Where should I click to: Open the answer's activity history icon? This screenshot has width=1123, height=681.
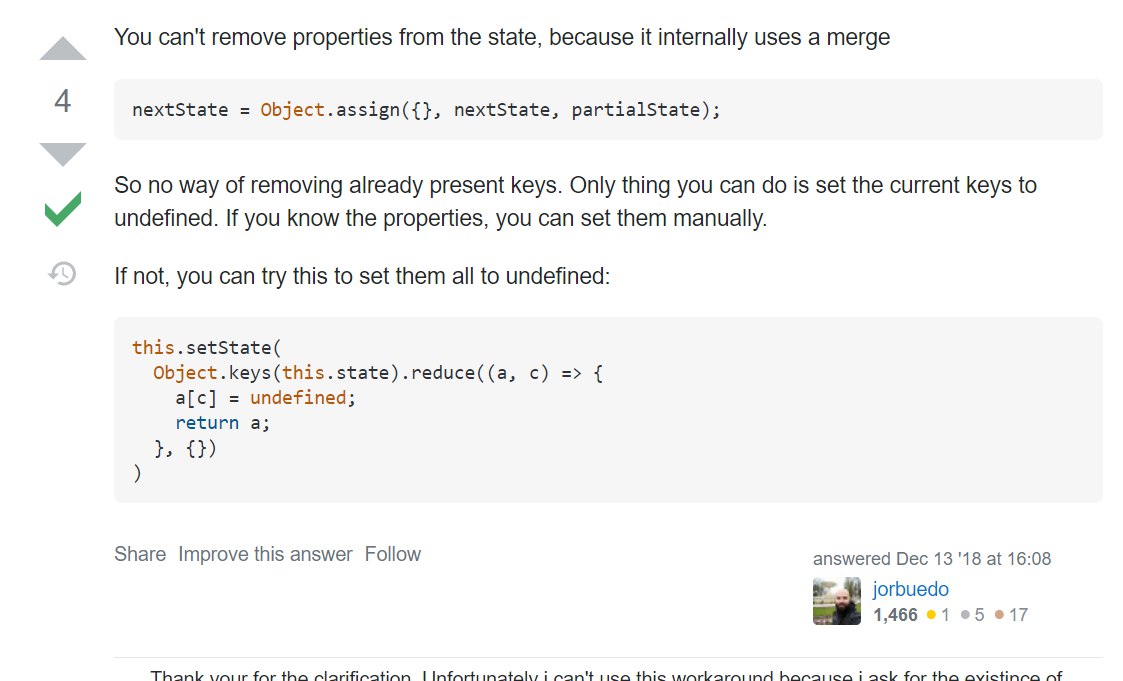click(x=62, y=273)
